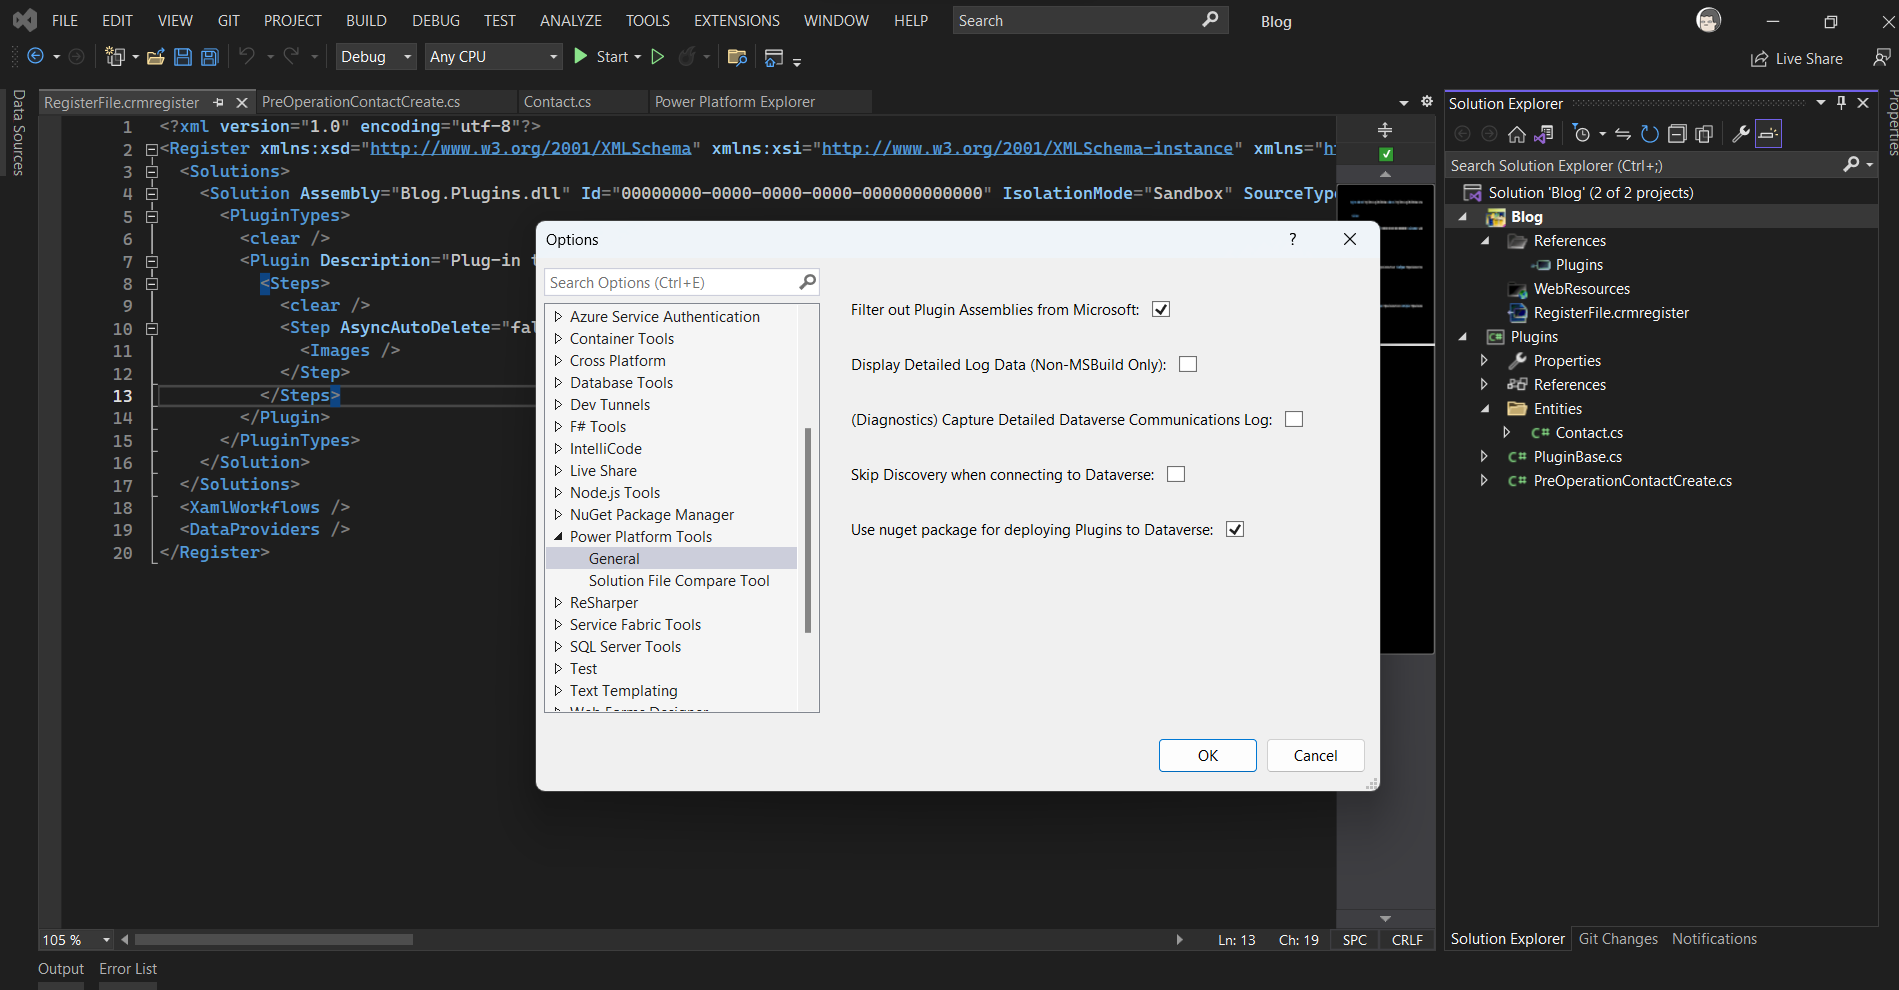Click the Open File folder icon
Image resolution: width=1899 pixels, height=990 pixels.
(x=155, y=57)
